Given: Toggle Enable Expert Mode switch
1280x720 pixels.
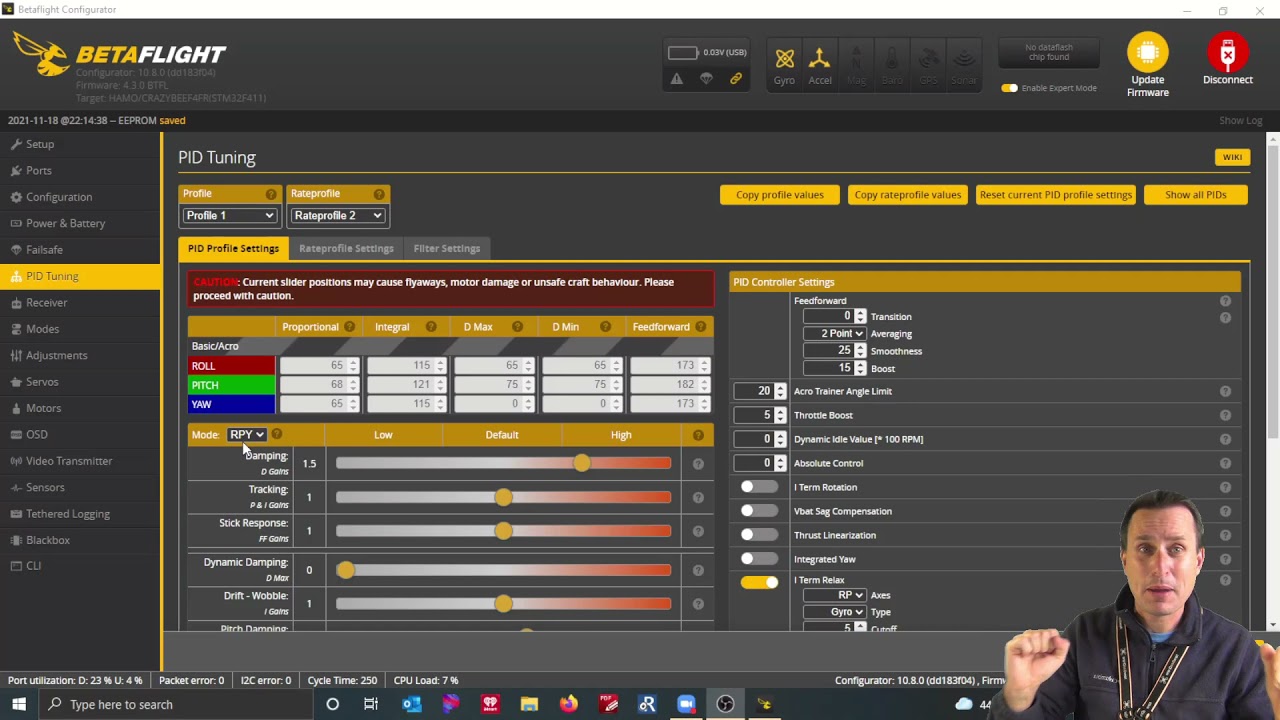Looking at the screenshot, I should (x=1009, y=88).
